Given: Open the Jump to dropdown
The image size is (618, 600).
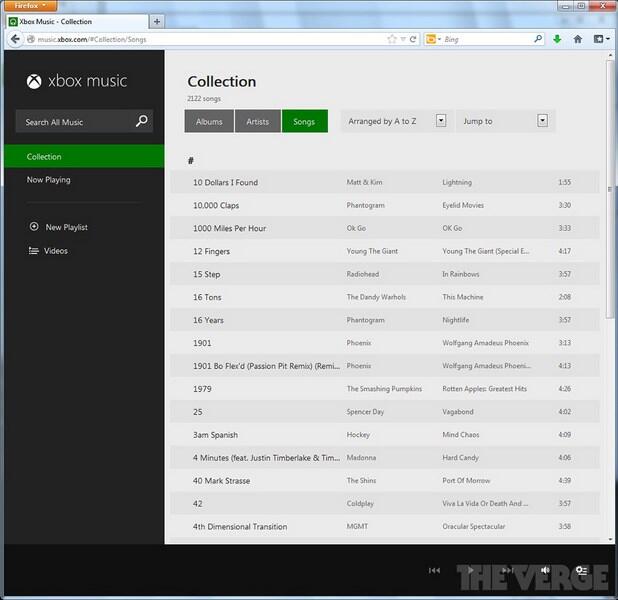Looking at the screenshot, I should [543, 121].
